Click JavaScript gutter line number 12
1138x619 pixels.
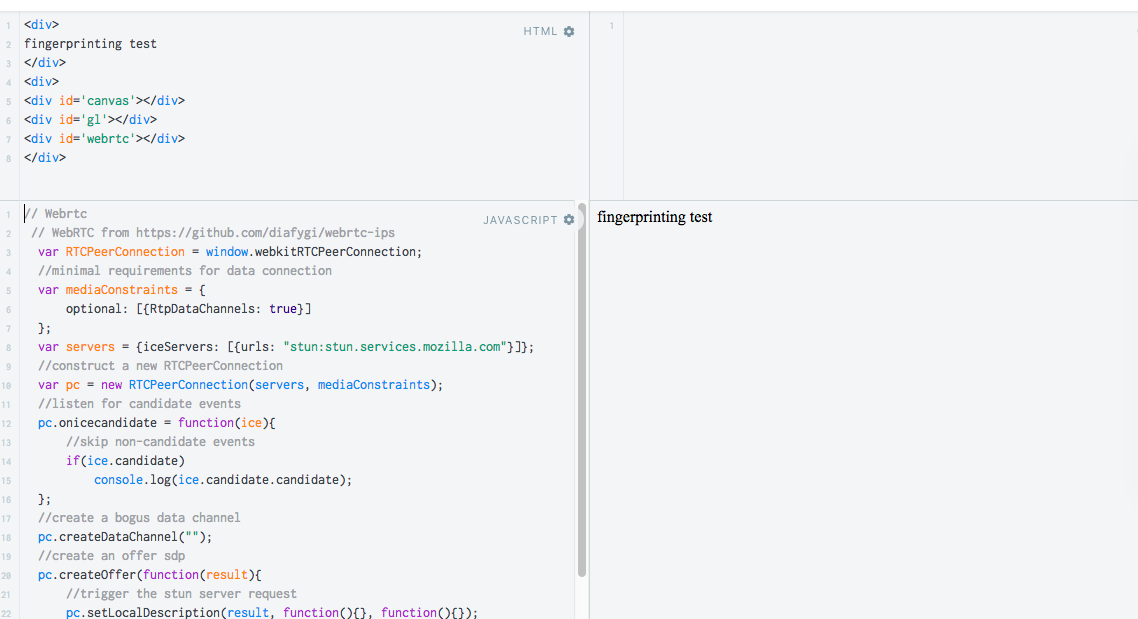(x=7, y=424)
